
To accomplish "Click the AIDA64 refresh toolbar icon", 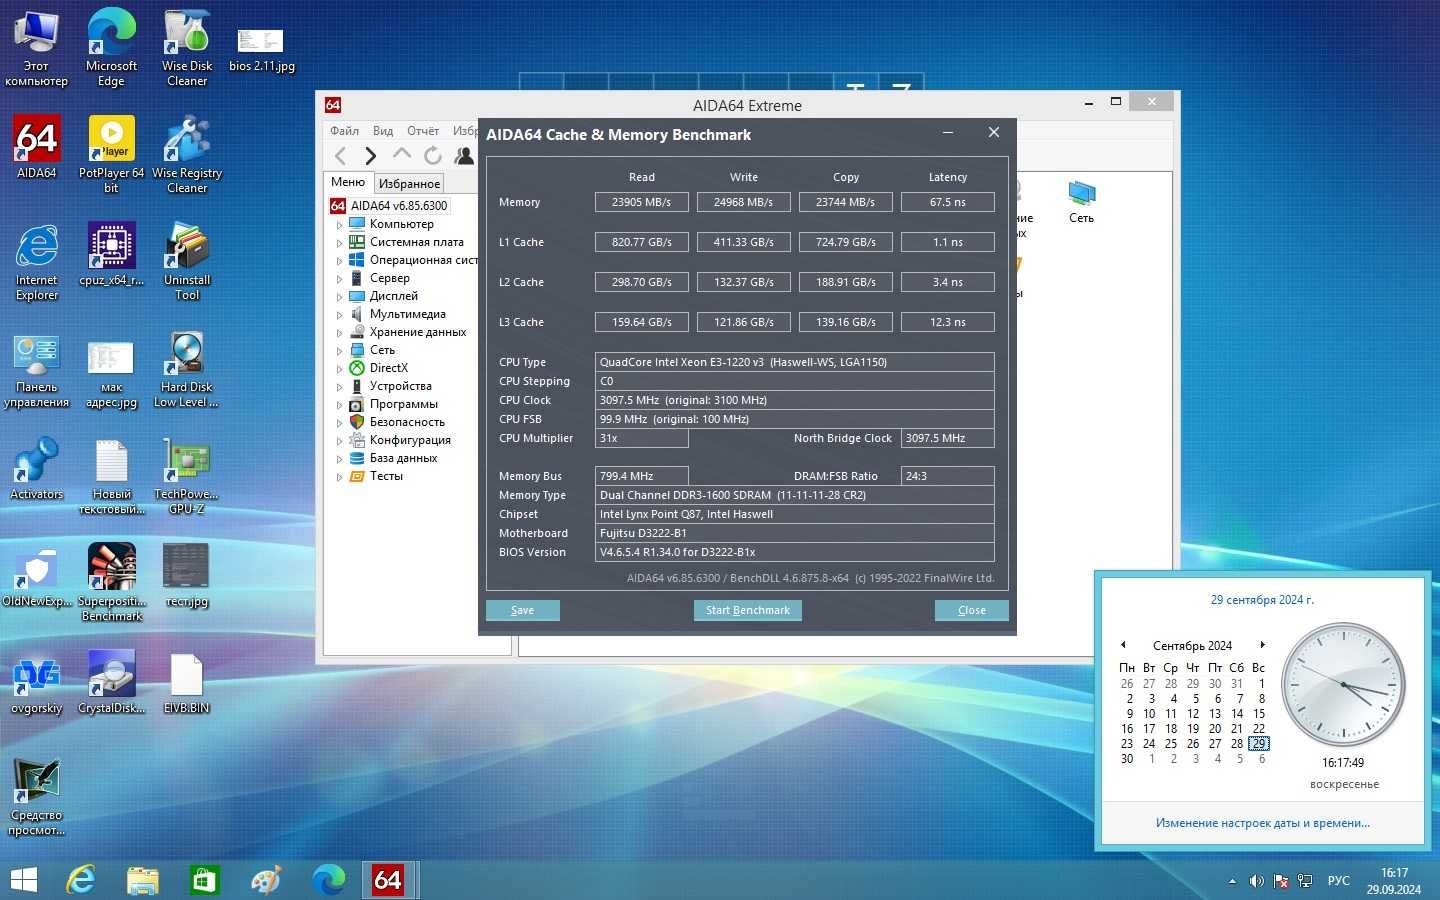I will point(433,155).
